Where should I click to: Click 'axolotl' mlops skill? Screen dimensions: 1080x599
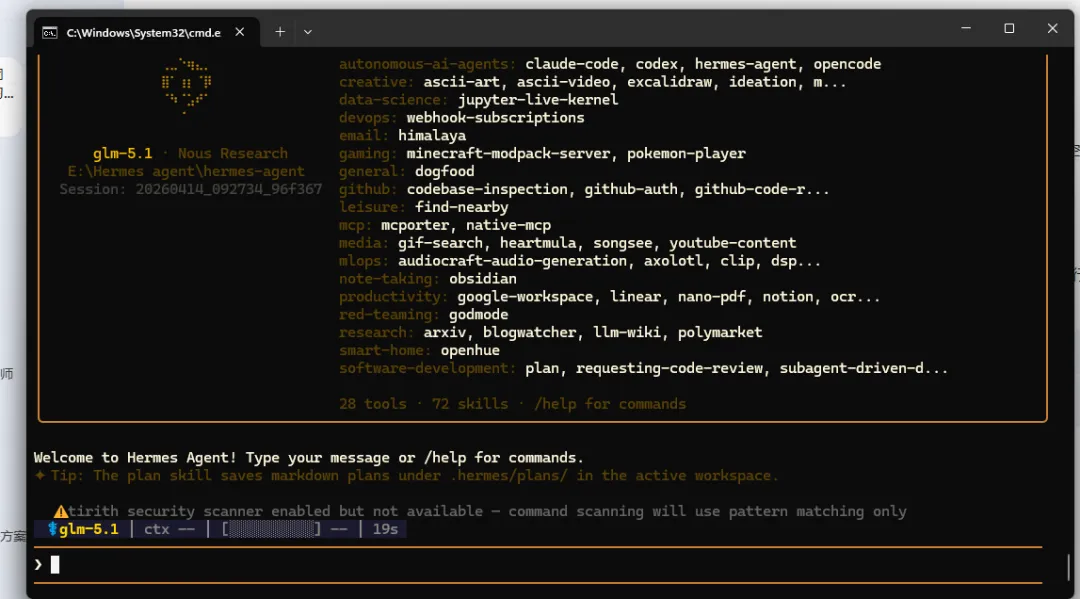coord(674,261)
